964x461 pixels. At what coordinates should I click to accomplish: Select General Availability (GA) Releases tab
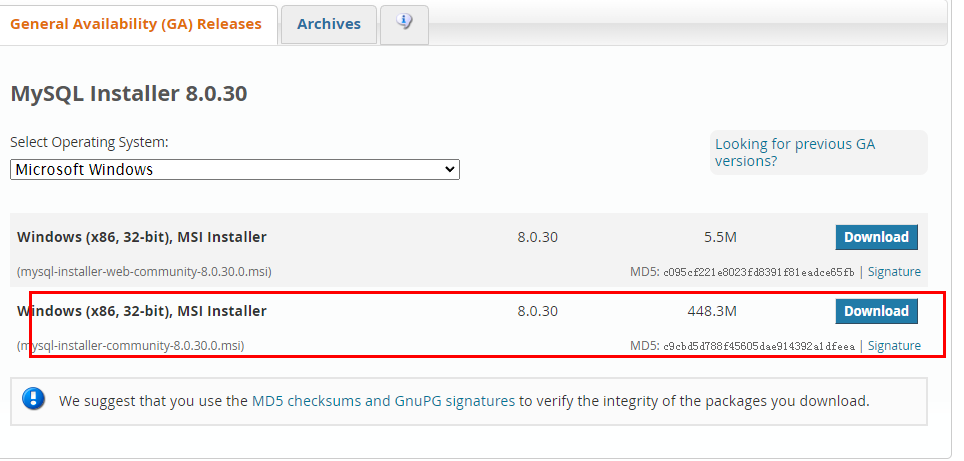136,25
